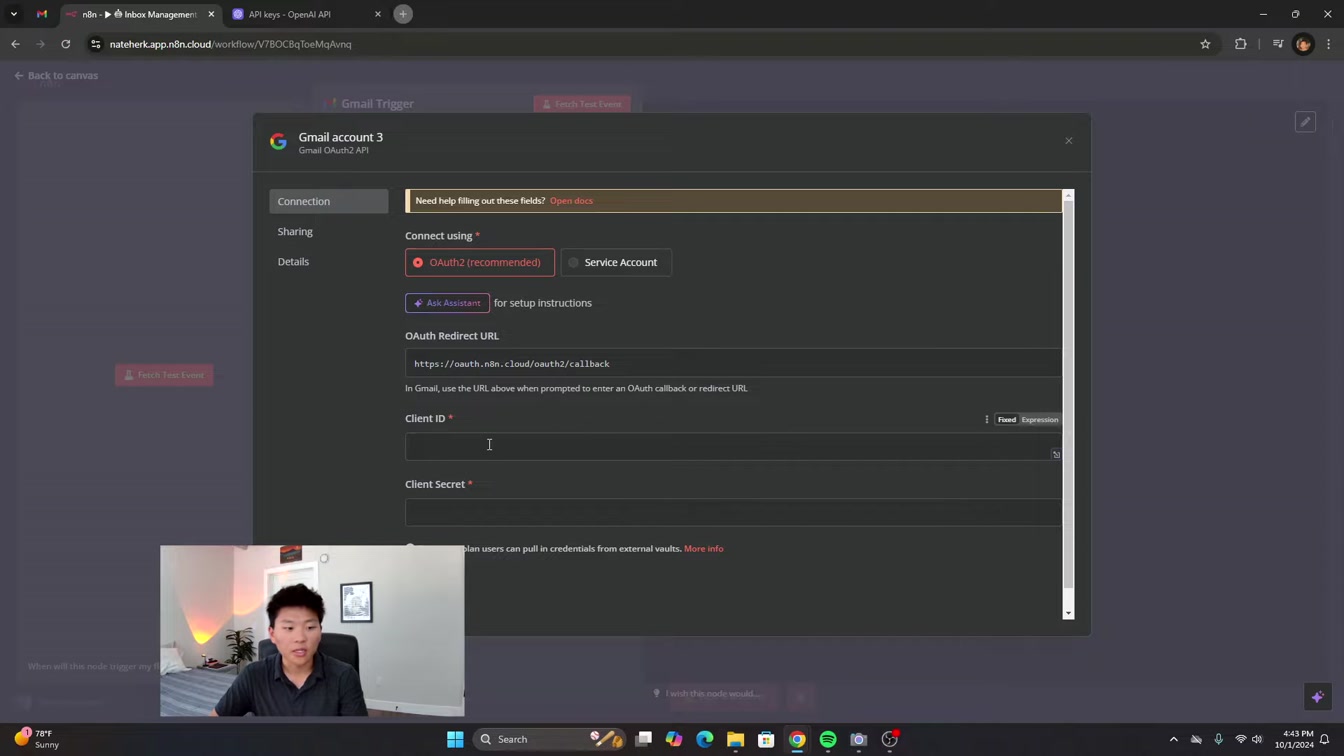Switch Client ID to Expression mode

(x=1039, y=420)
